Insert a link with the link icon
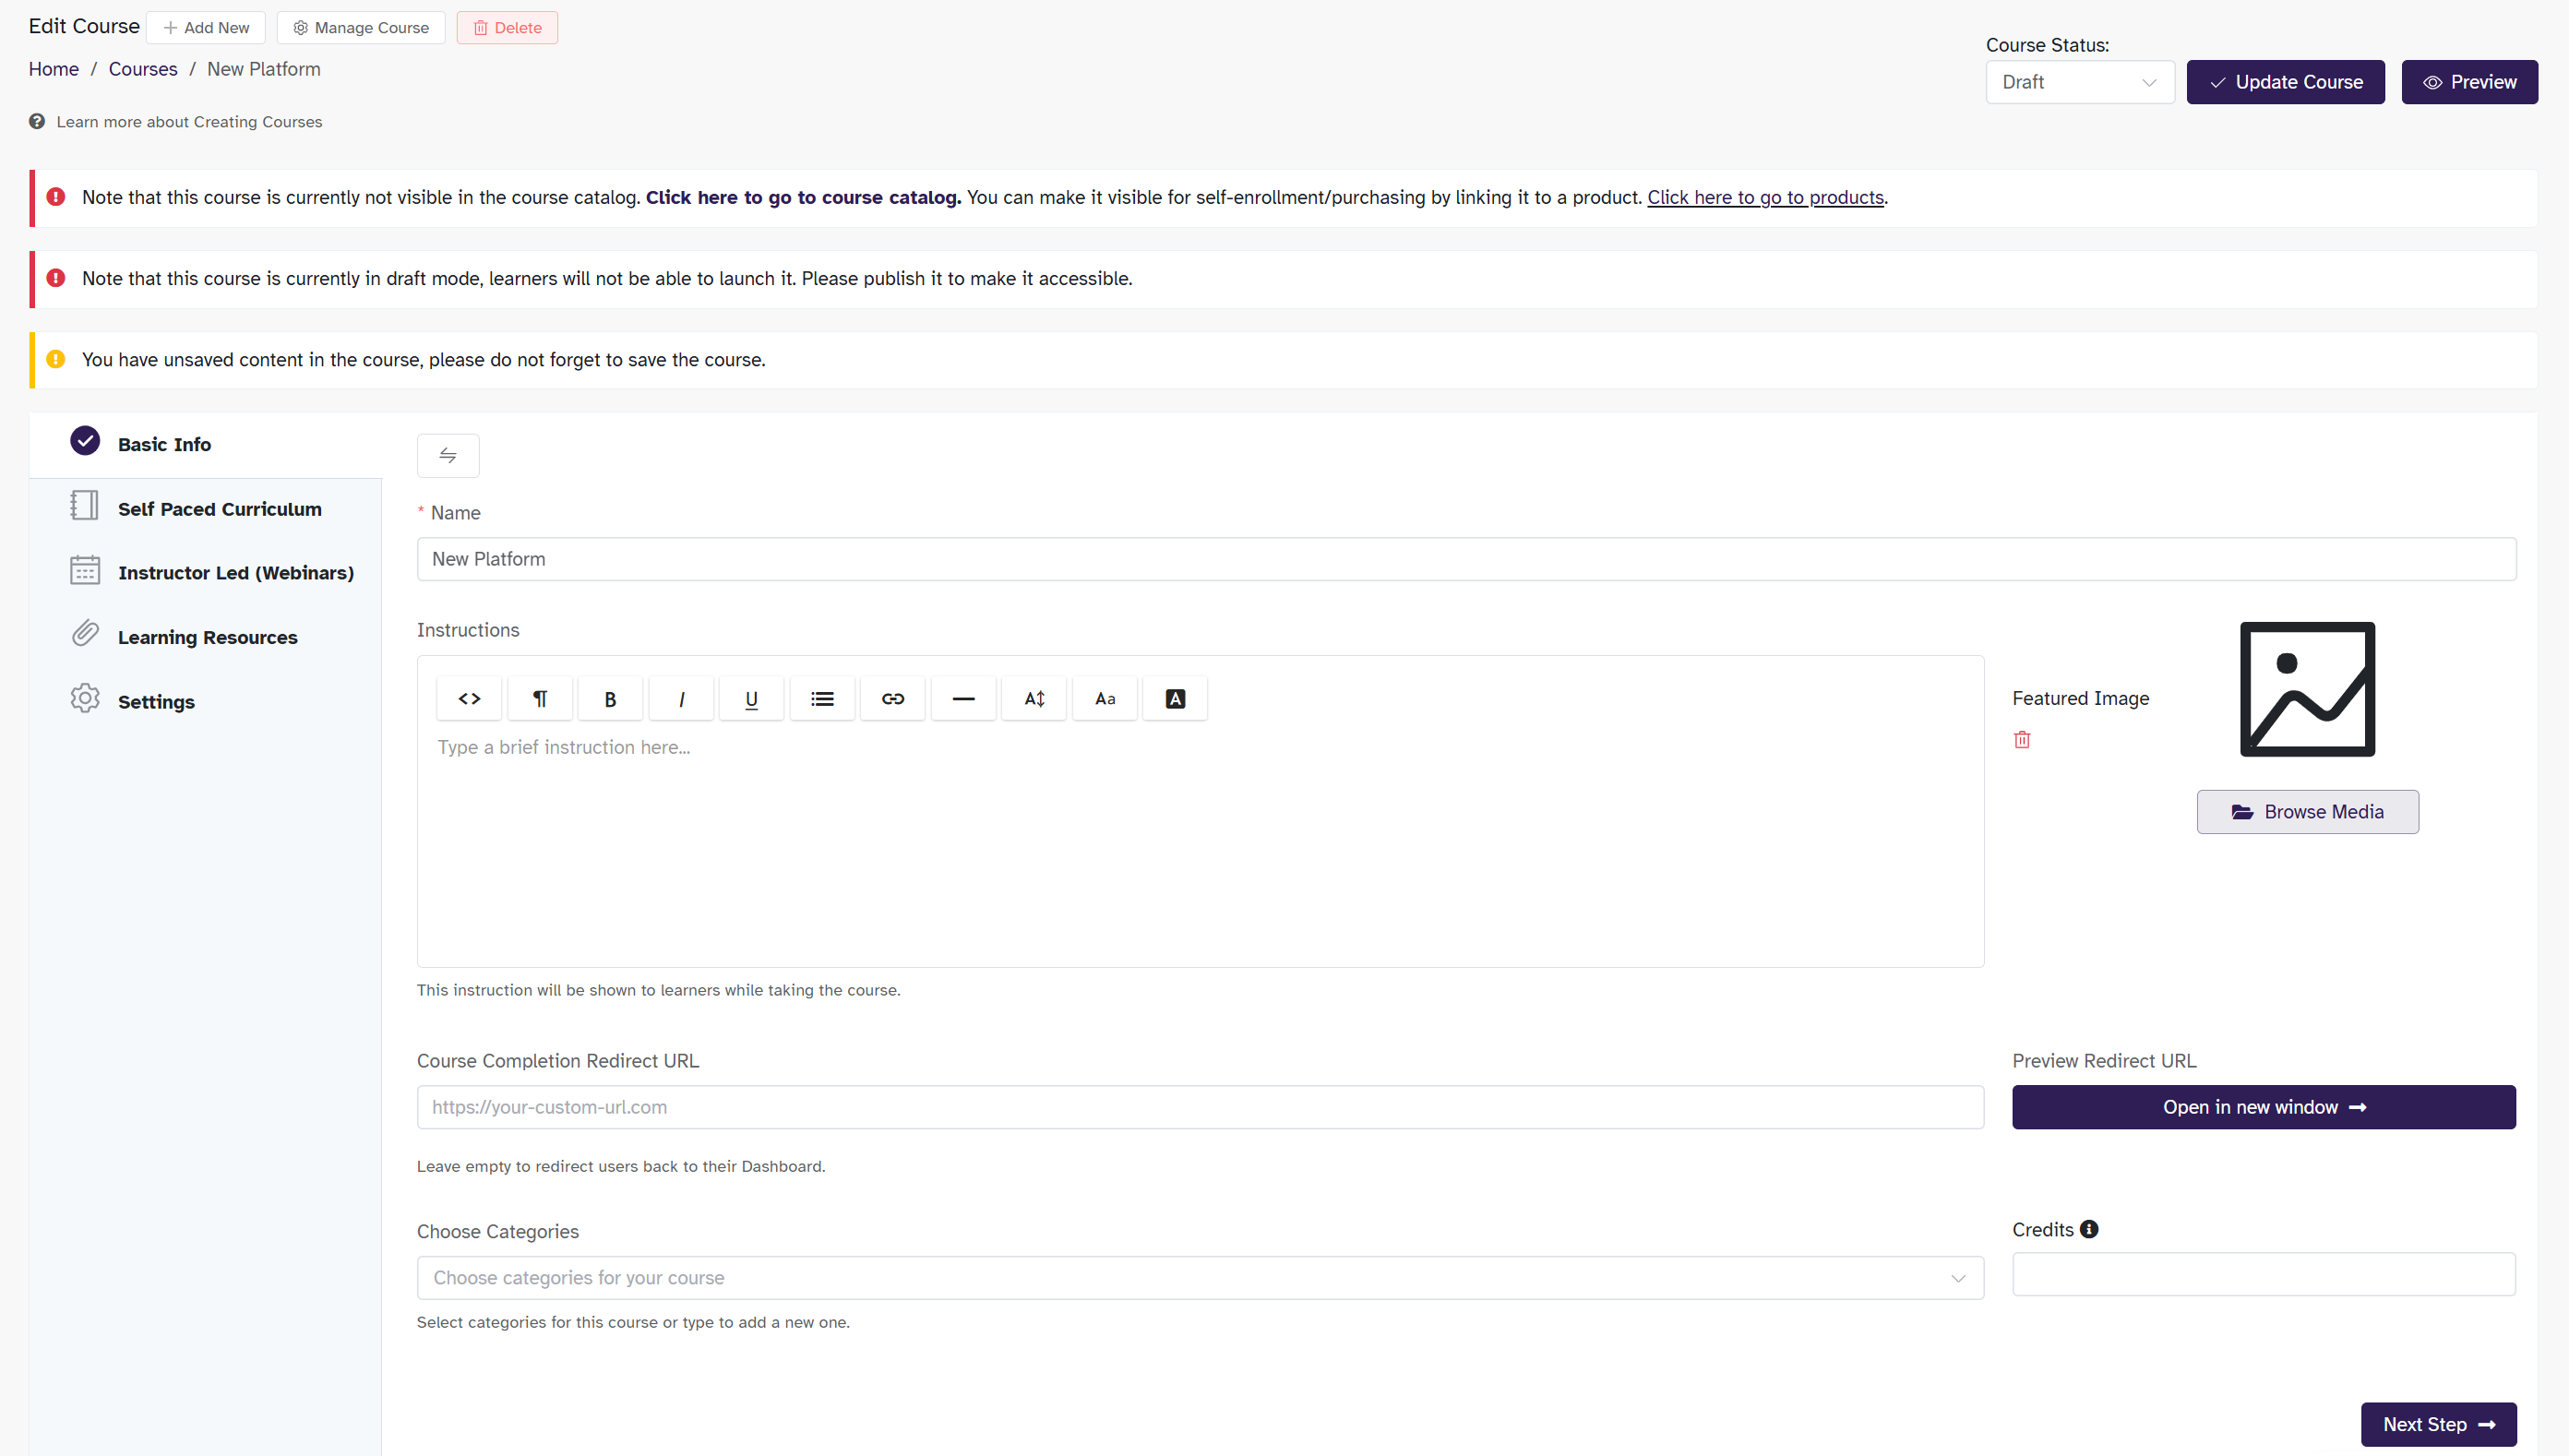Screen dimensions: 2569x1456 click(x=892, y=698)
